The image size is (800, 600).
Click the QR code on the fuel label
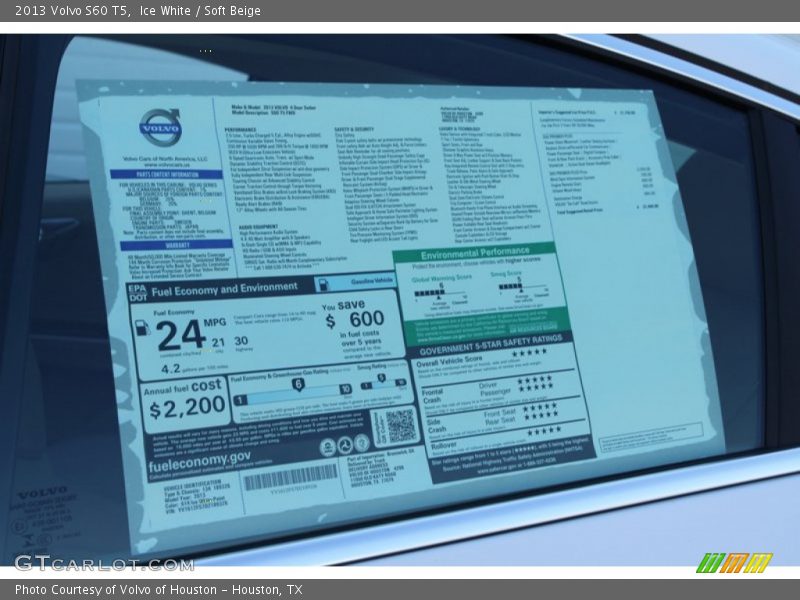click(400, 426)
